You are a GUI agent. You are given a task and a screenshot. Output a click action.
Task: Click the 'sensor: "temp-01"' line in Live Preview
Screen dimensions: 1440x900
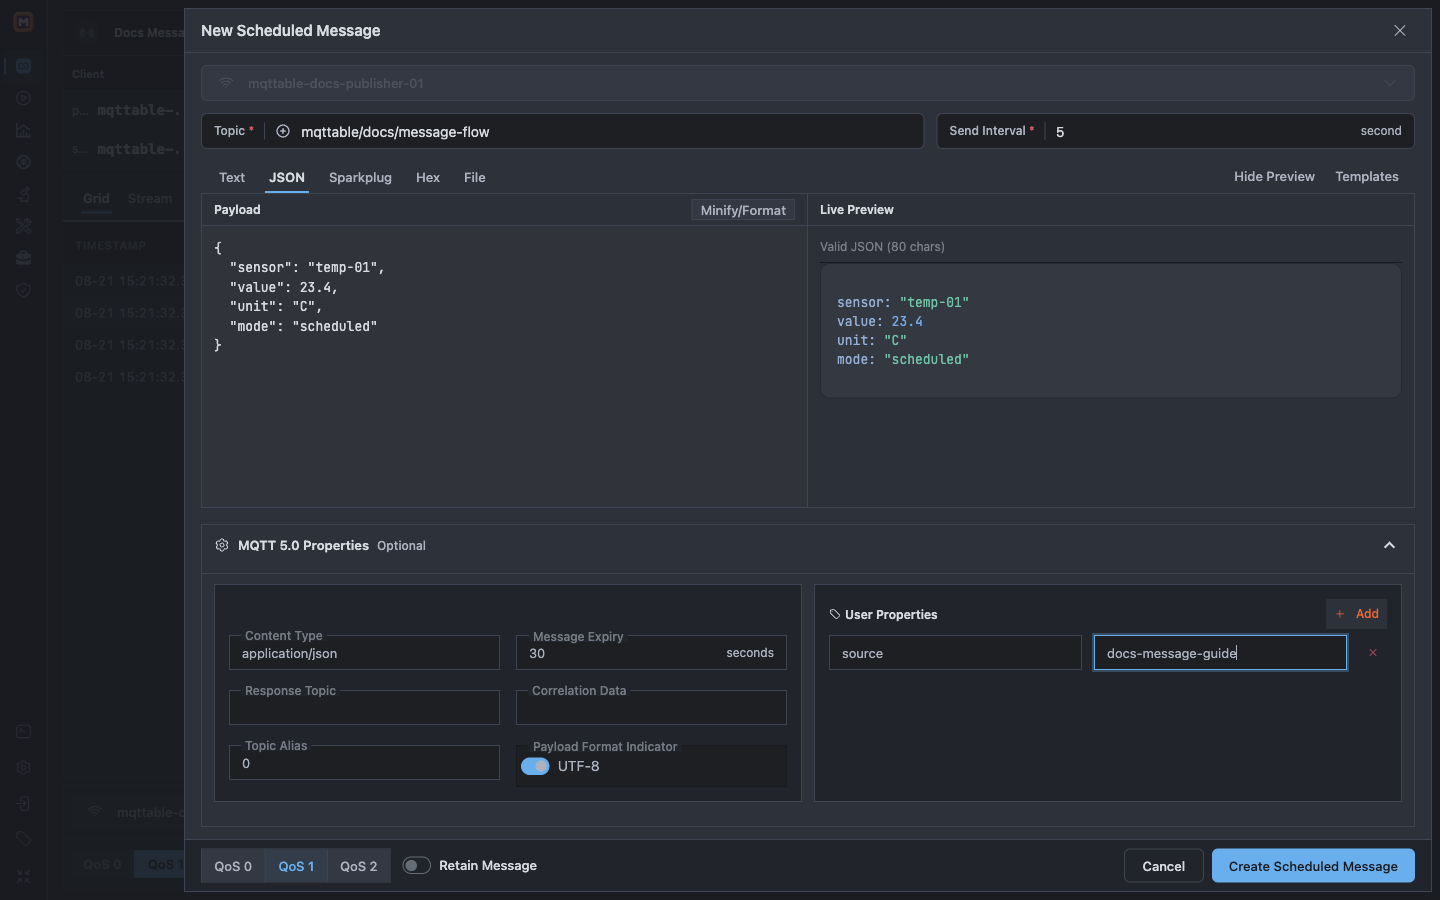[x=903, y=302]
